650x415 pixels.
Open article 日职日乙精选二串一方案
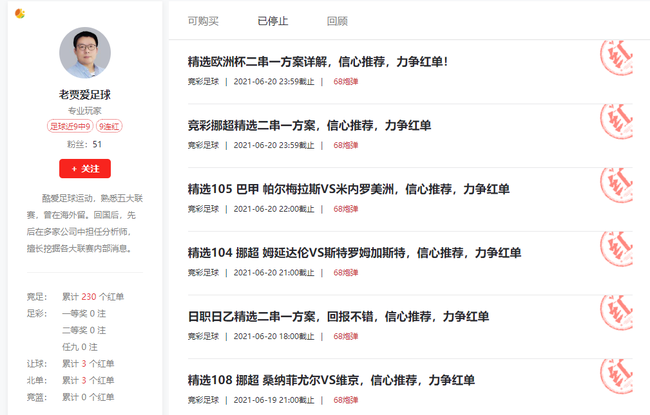(338, 317)
